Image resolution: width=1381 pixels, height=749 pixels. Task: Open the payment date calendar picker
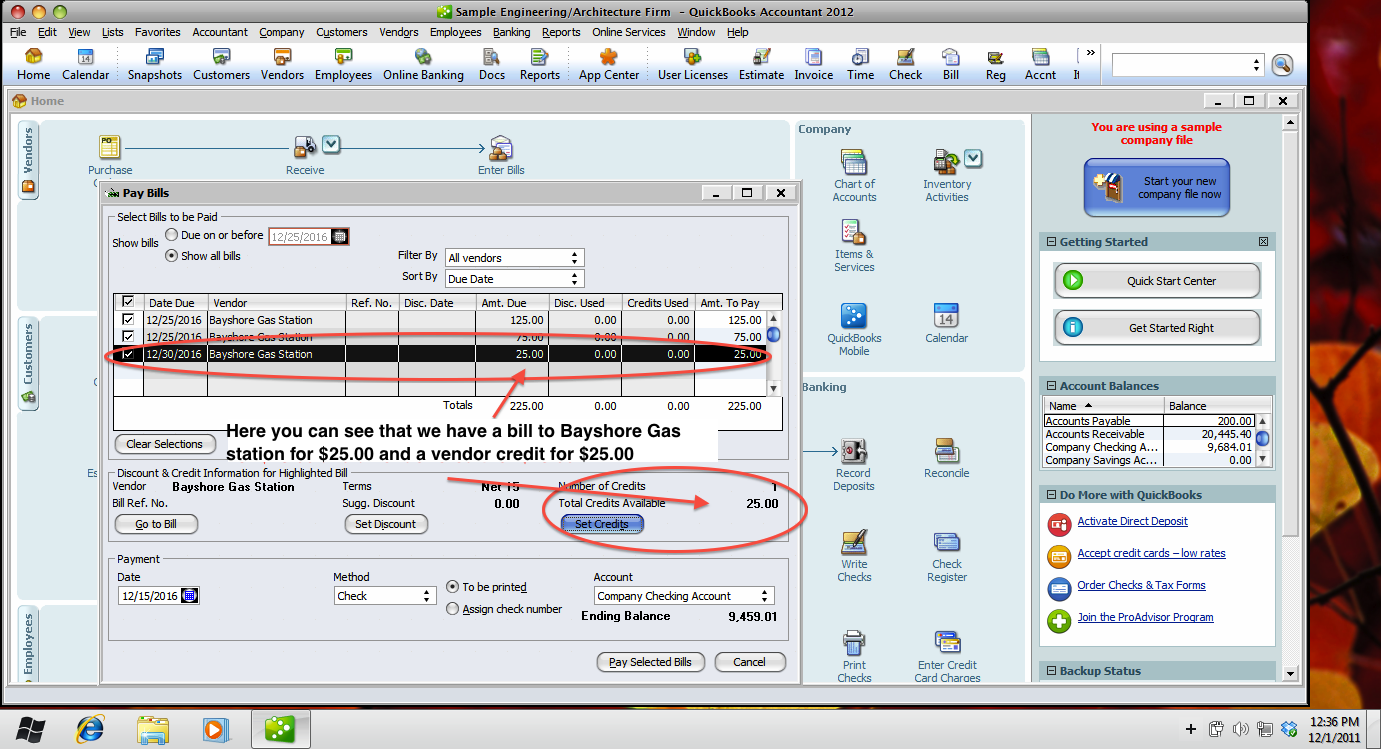pyautogui.click(x=190, y=596)
